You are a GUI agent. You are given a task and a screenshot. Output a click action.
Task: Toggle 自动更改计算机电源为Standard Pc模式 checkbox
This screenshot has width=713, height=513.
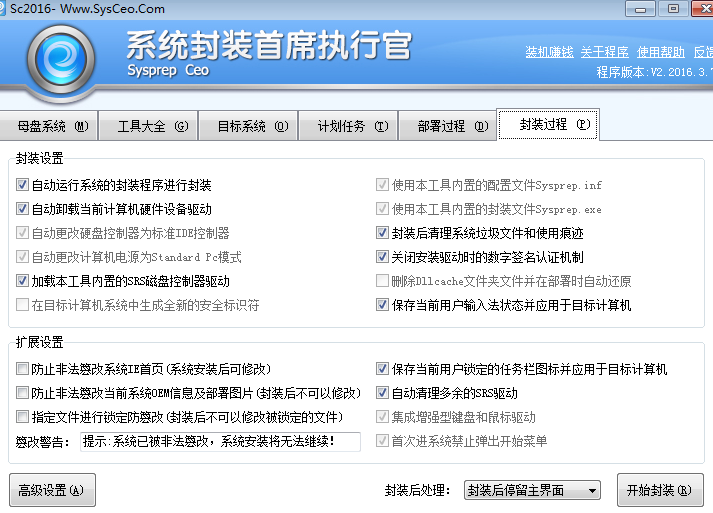22,257
